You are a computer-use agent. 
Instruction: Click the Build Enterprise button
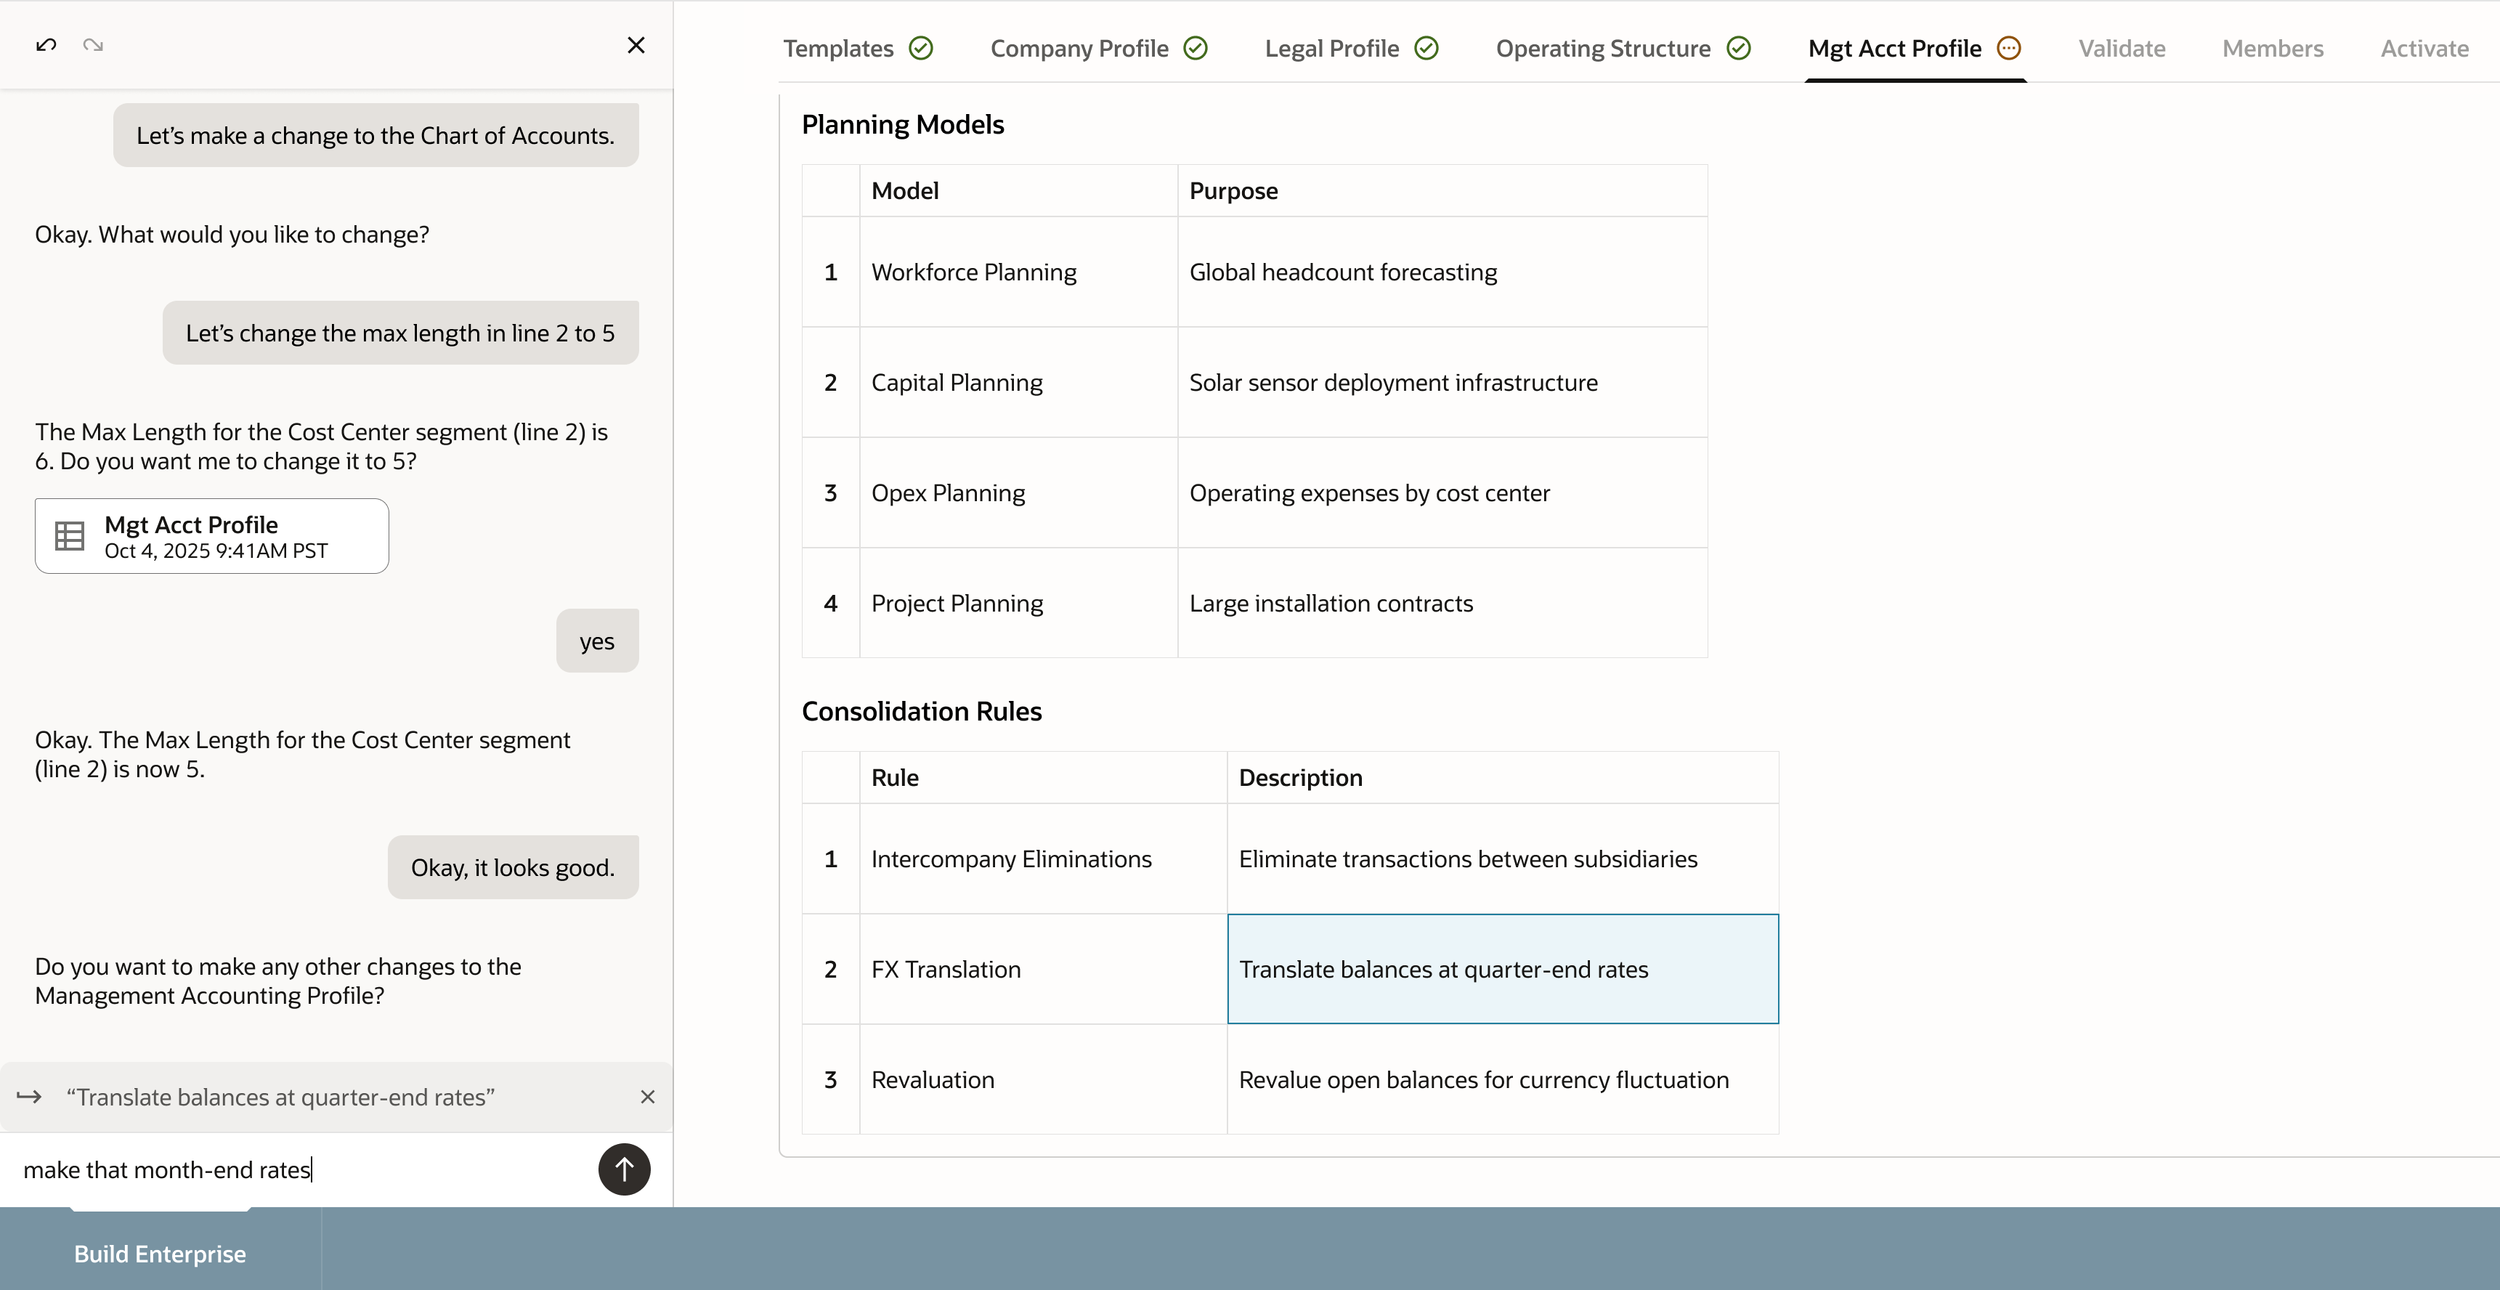pyautogui.click(x=159, y=1253)
